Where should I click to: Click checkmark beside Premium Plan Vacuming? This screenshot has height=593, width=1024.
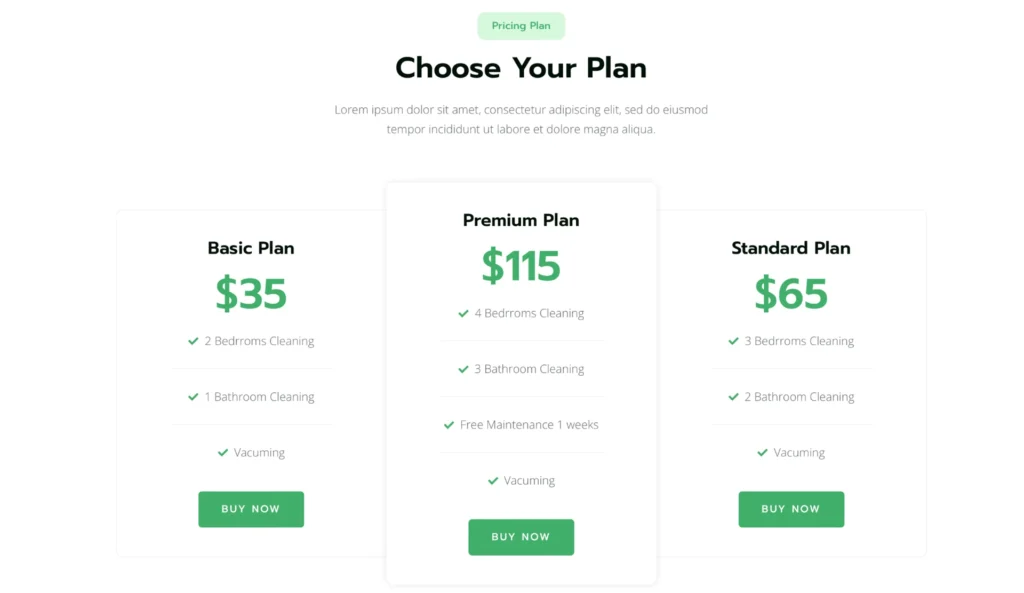pos(492,481)
